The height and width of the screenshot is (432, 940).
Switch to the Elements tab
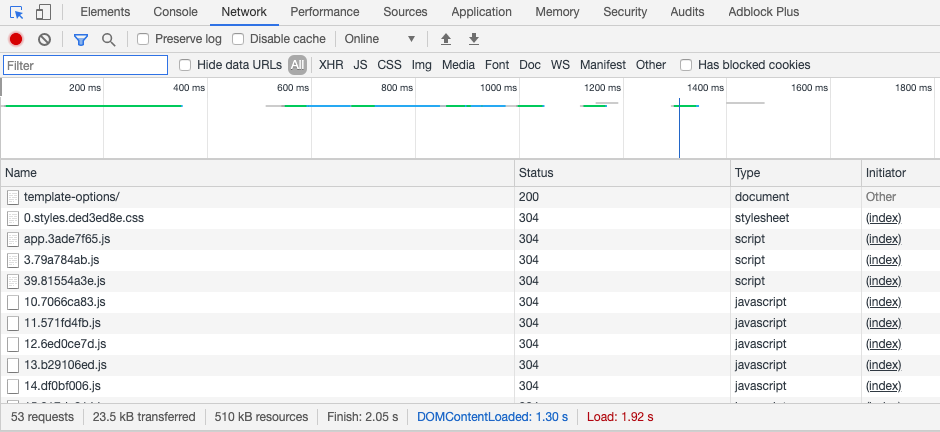click(105, 12)
